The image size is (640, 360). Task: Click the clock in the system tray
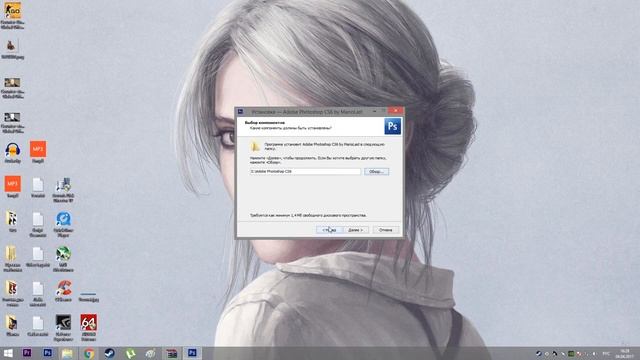coord(624,353)
